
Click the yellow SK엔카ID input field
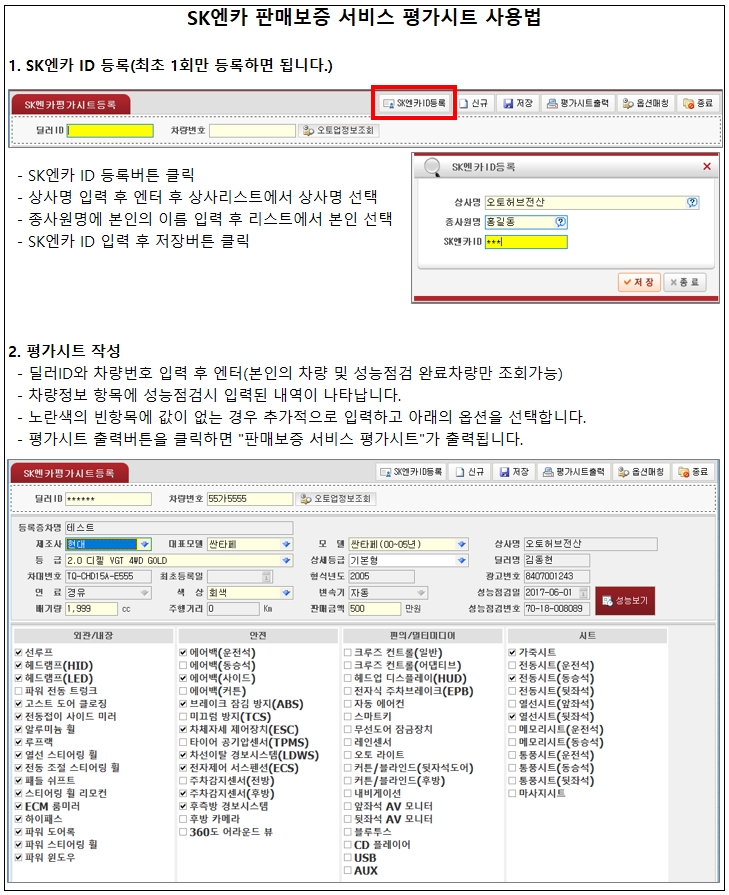click(x=526, y=242)
